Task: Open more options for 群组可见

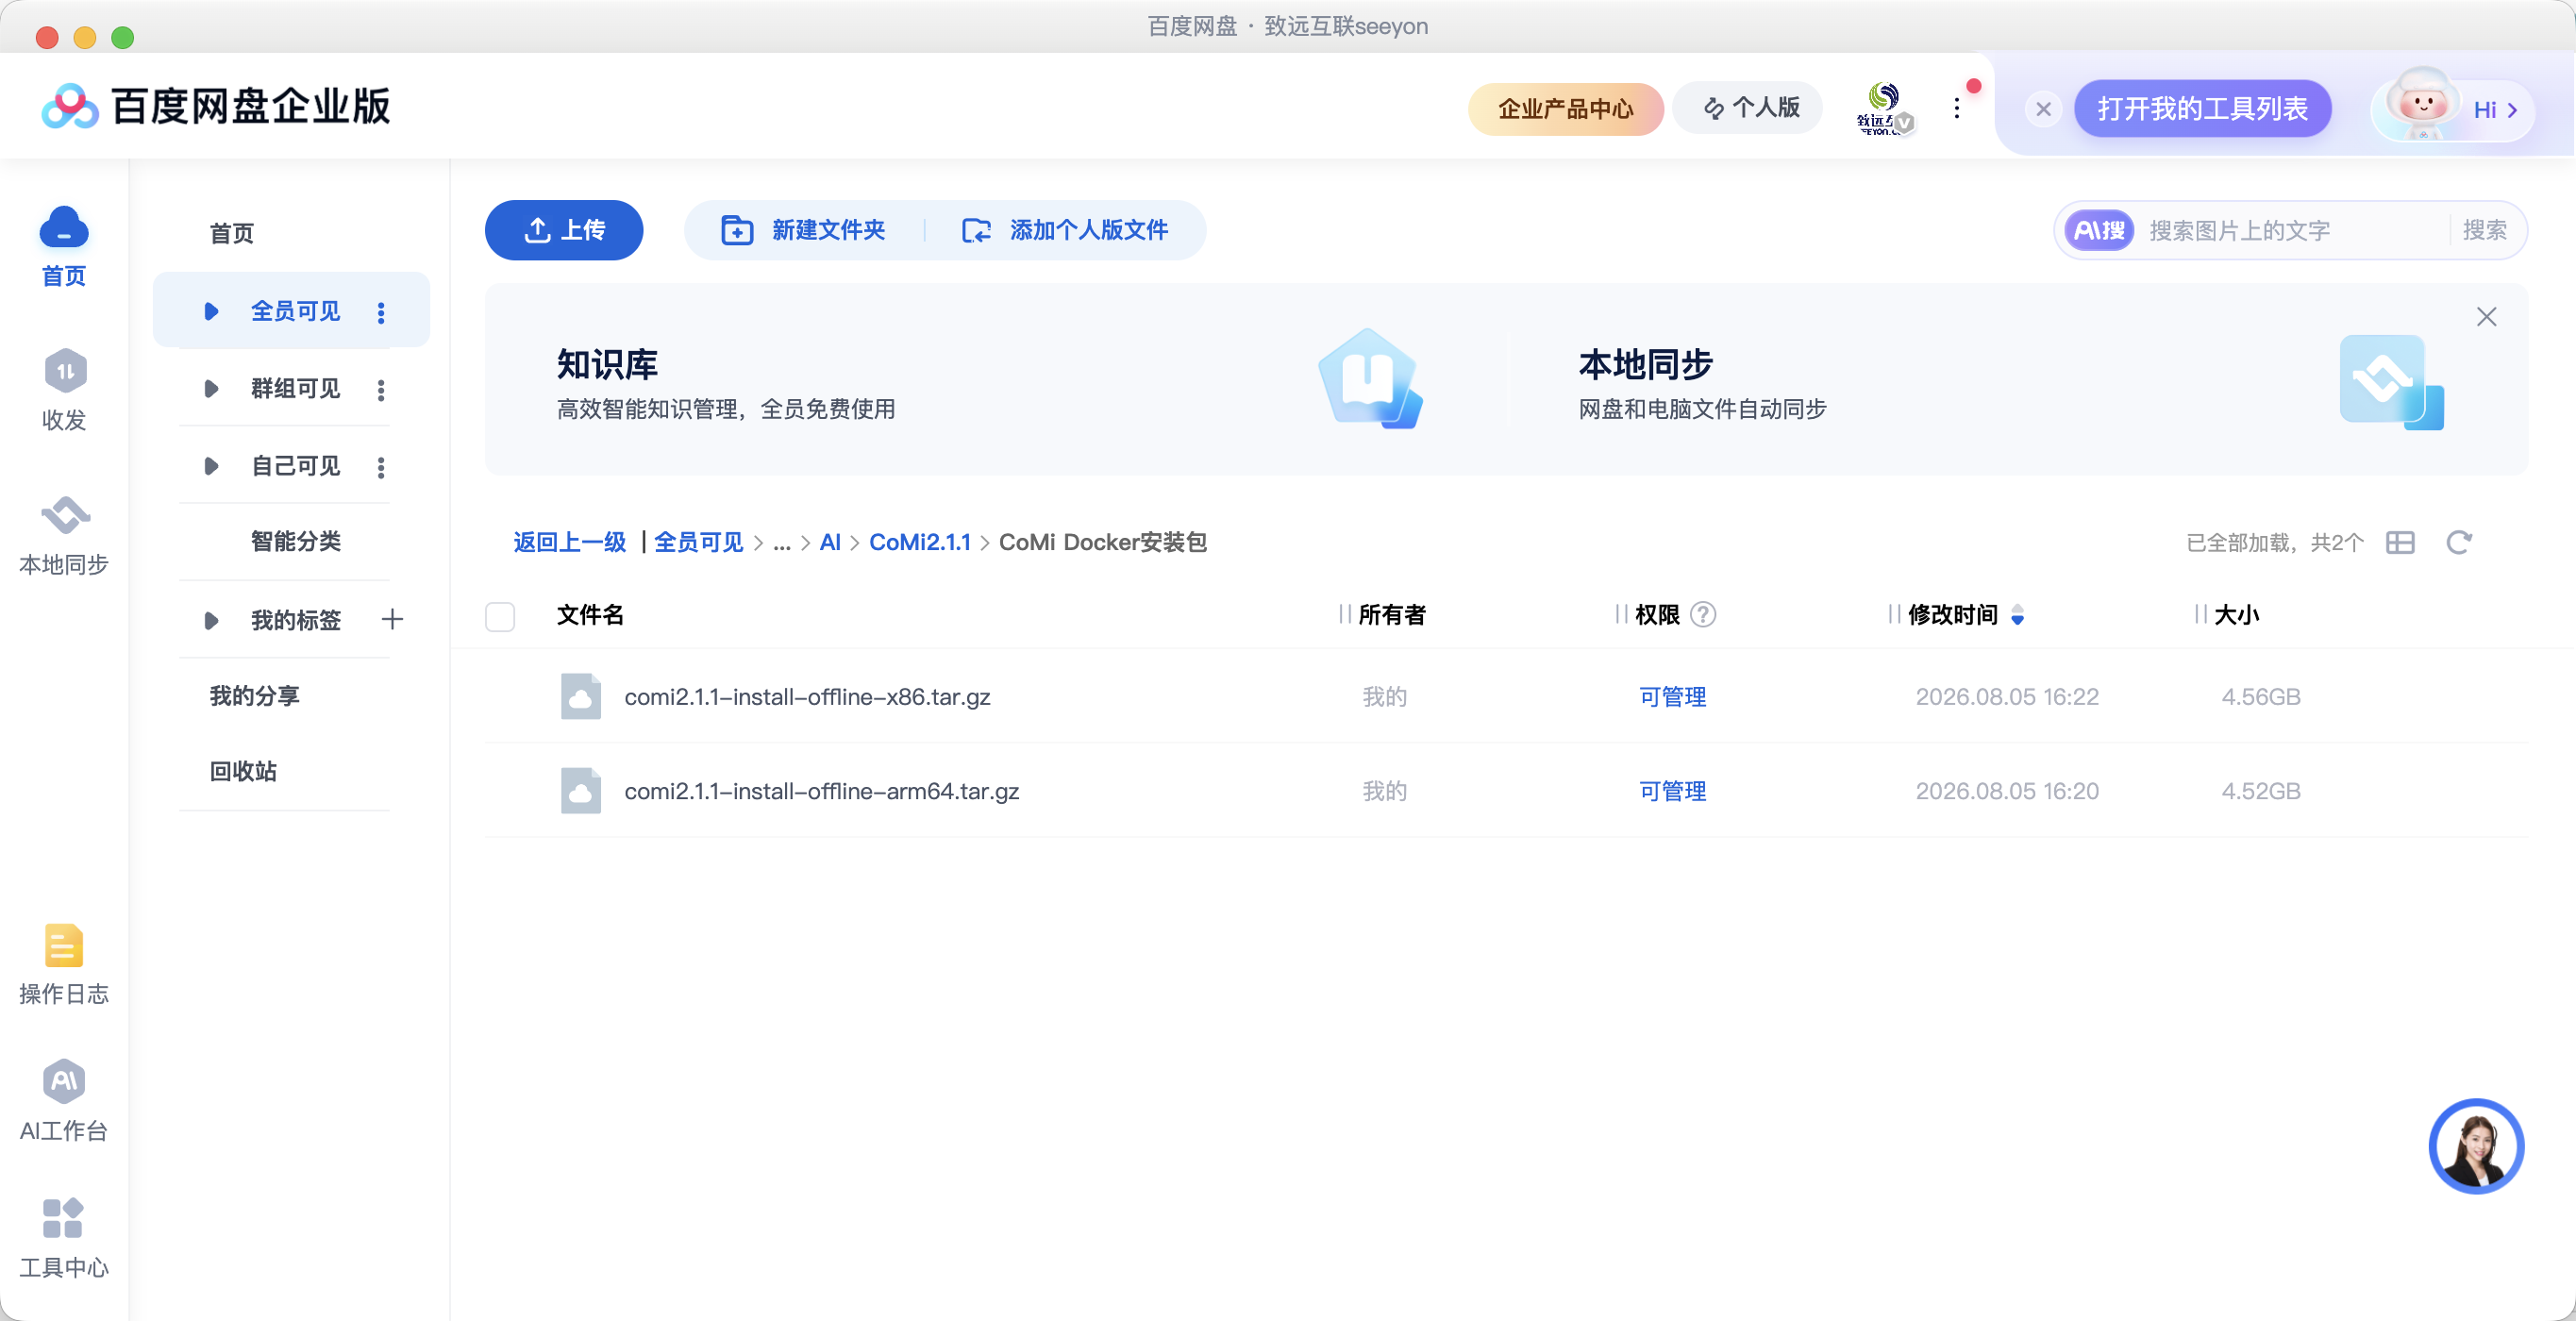Action: [x=381, y=390]
